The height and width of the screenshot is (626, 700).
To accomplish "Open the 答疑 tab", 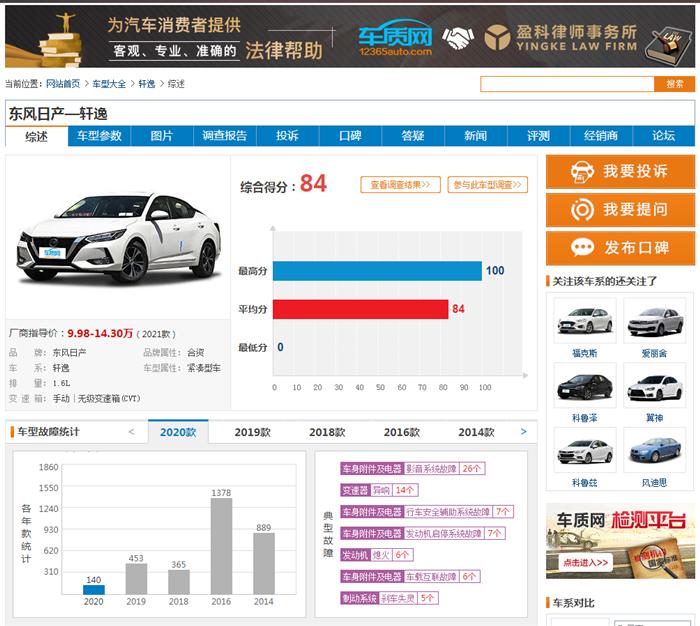I will (412, 136).
